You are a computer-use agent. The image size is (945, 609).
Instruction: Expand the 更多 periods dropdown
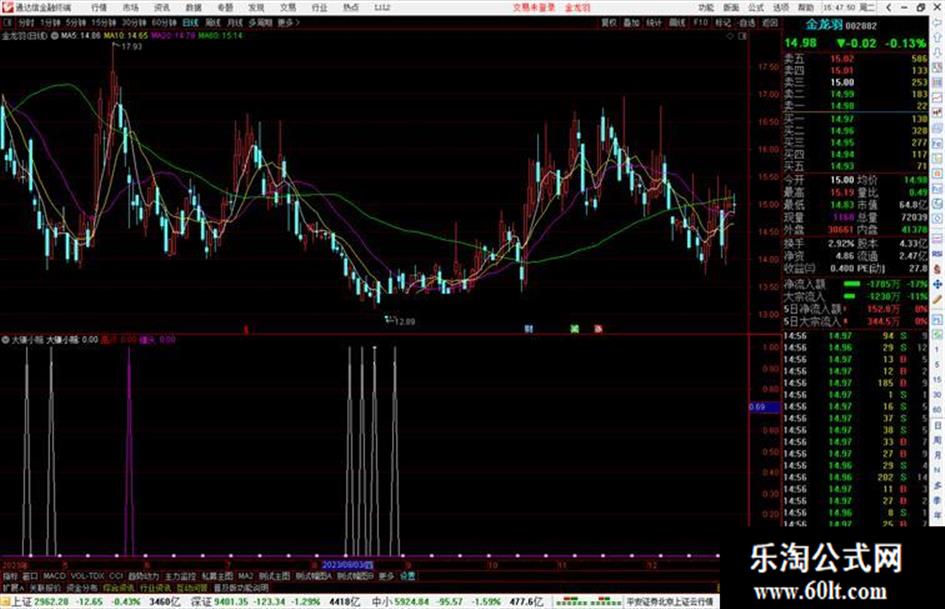(x=288, y=22)
